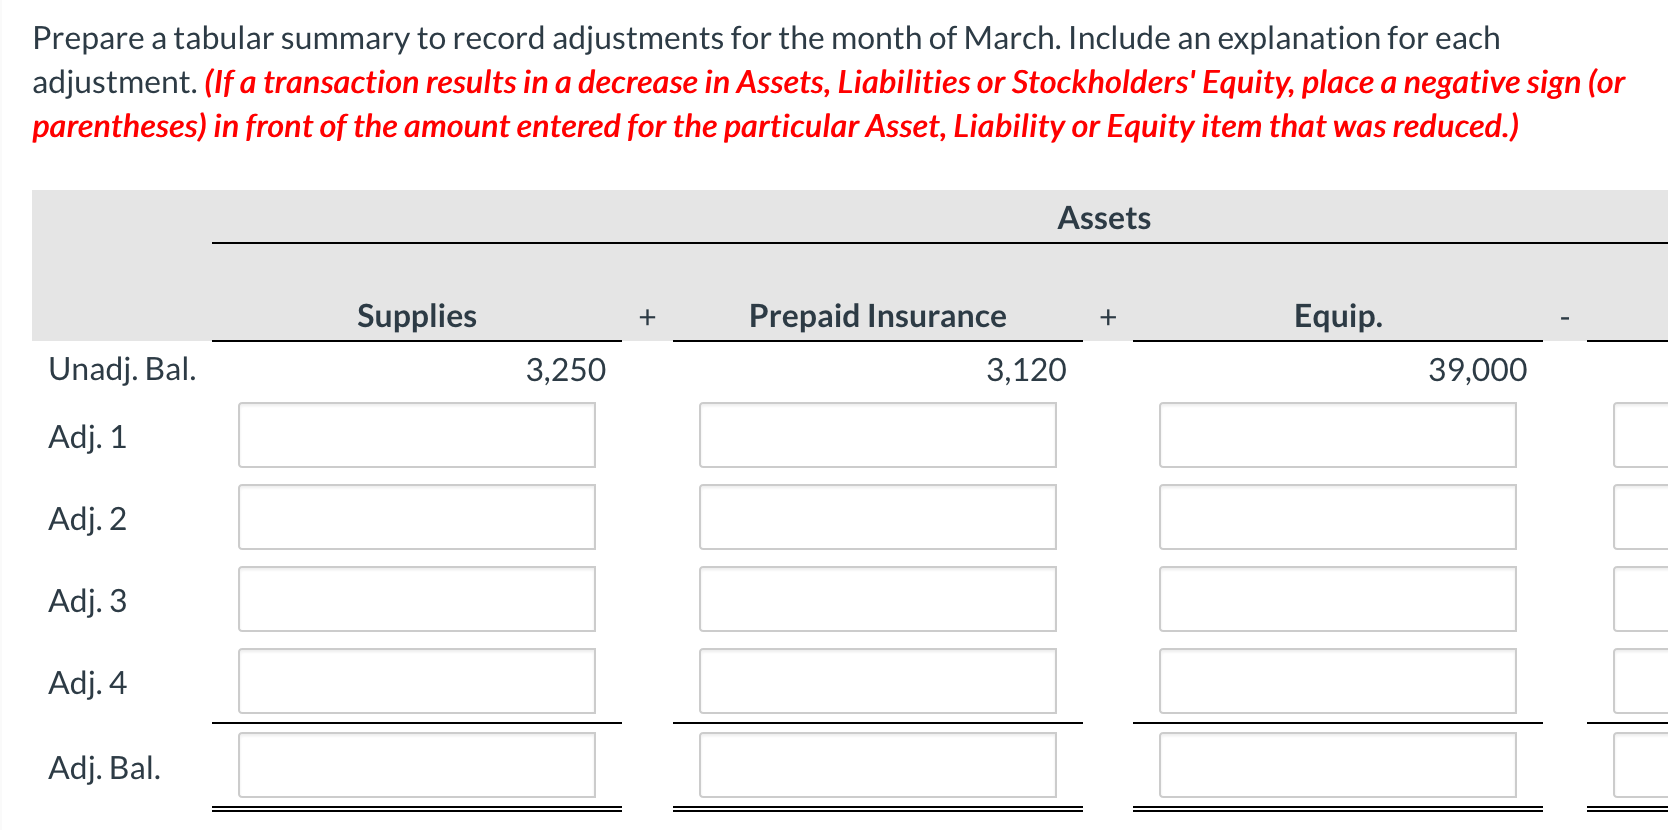Image resolution: width=1670 pixels, height=830 pixels.
Task: Select the Prepaid Insurance column header
Action: tap(877, 315)
